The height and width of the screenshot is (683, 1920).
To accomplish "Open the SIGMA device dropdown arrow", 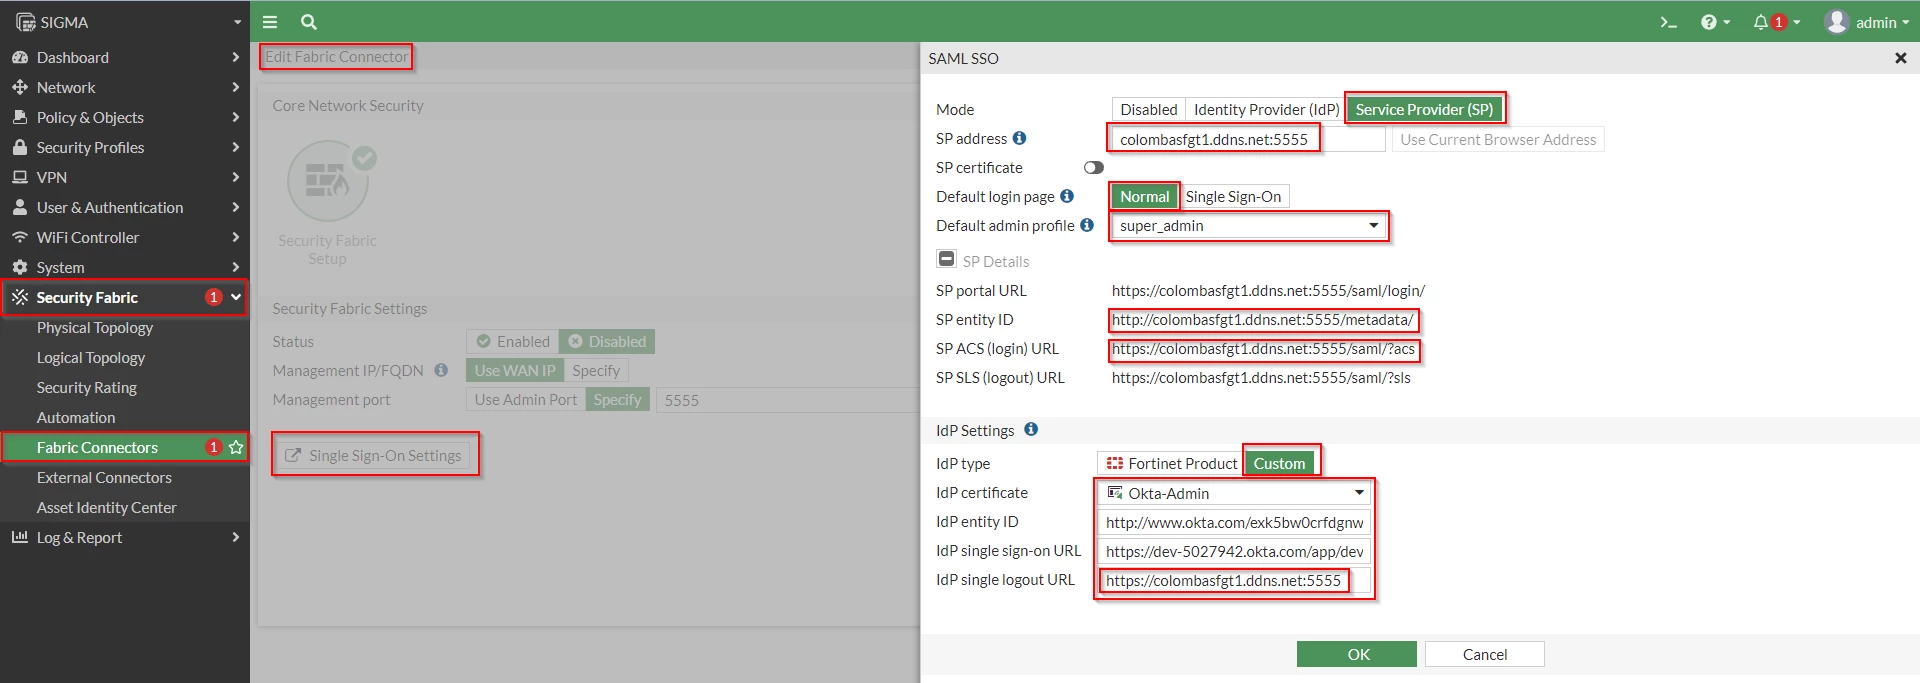I will [x=237, y=22].
